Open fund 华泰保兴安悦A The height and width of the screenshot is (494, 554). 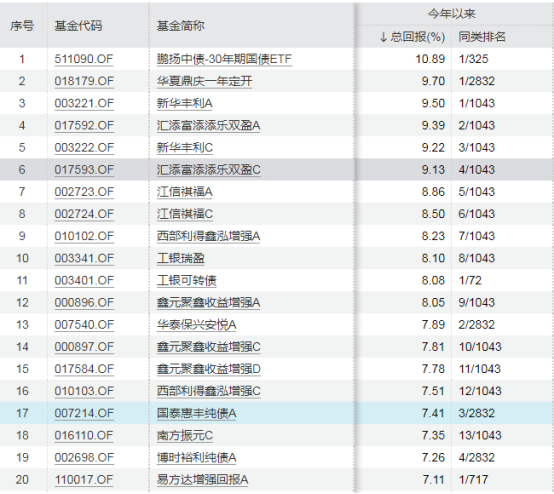click(196, 324)
